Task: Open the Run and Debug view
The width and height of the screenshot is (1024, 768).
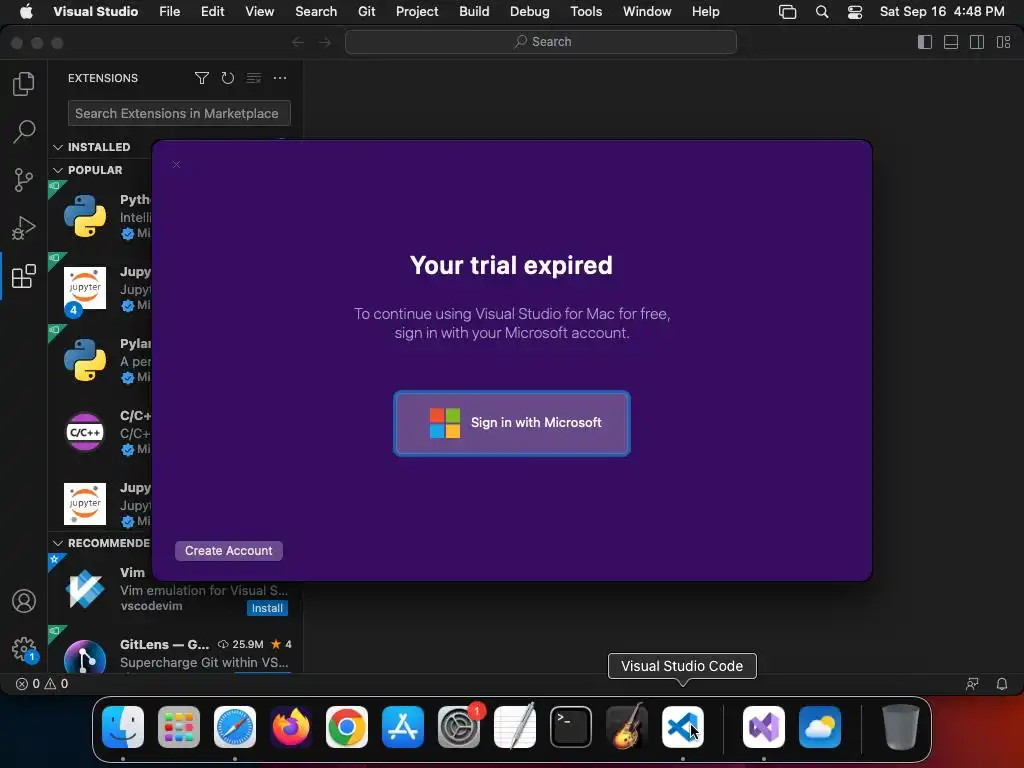Action: [x=24, y=228]
